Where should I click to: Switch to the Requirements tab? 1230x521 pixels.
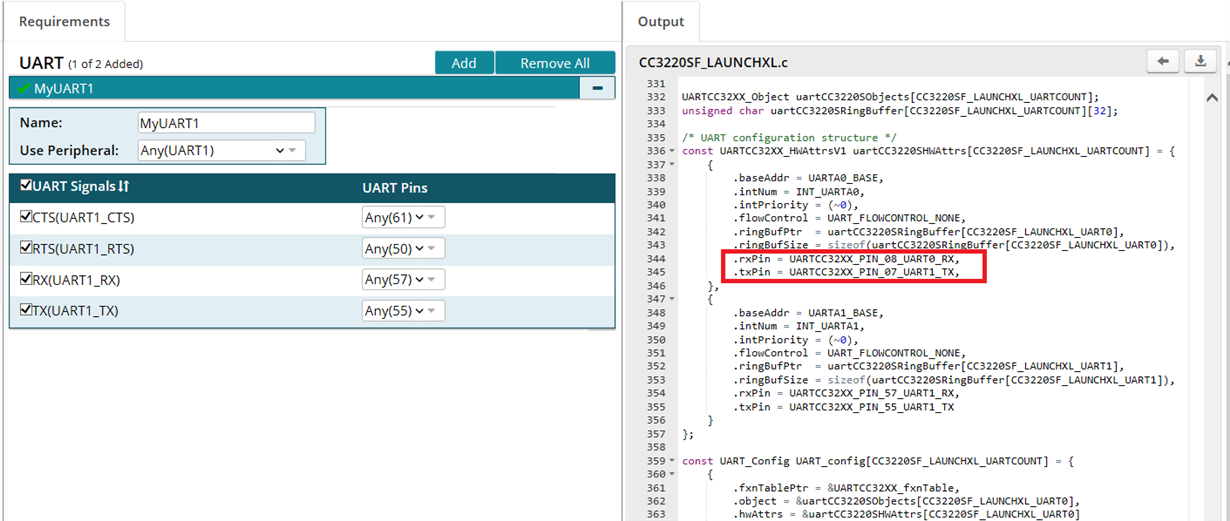63,21
